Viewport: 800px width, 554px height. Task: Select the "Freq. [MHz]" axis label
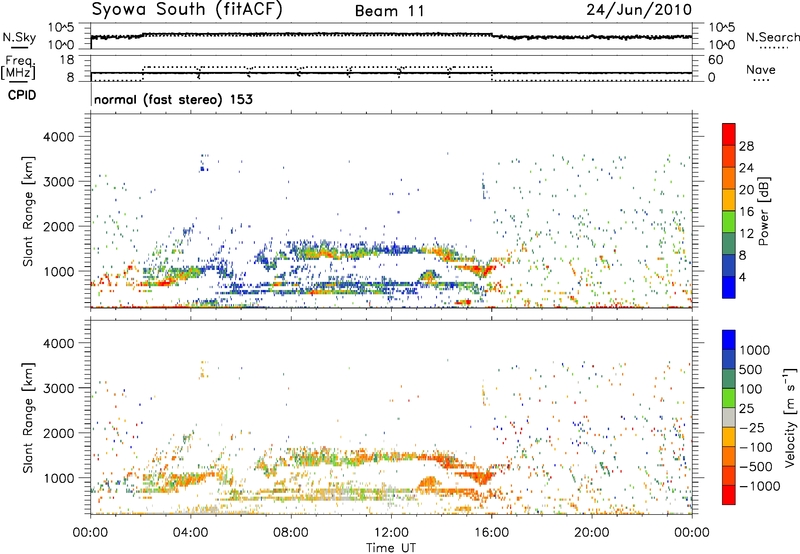(19, 68)
